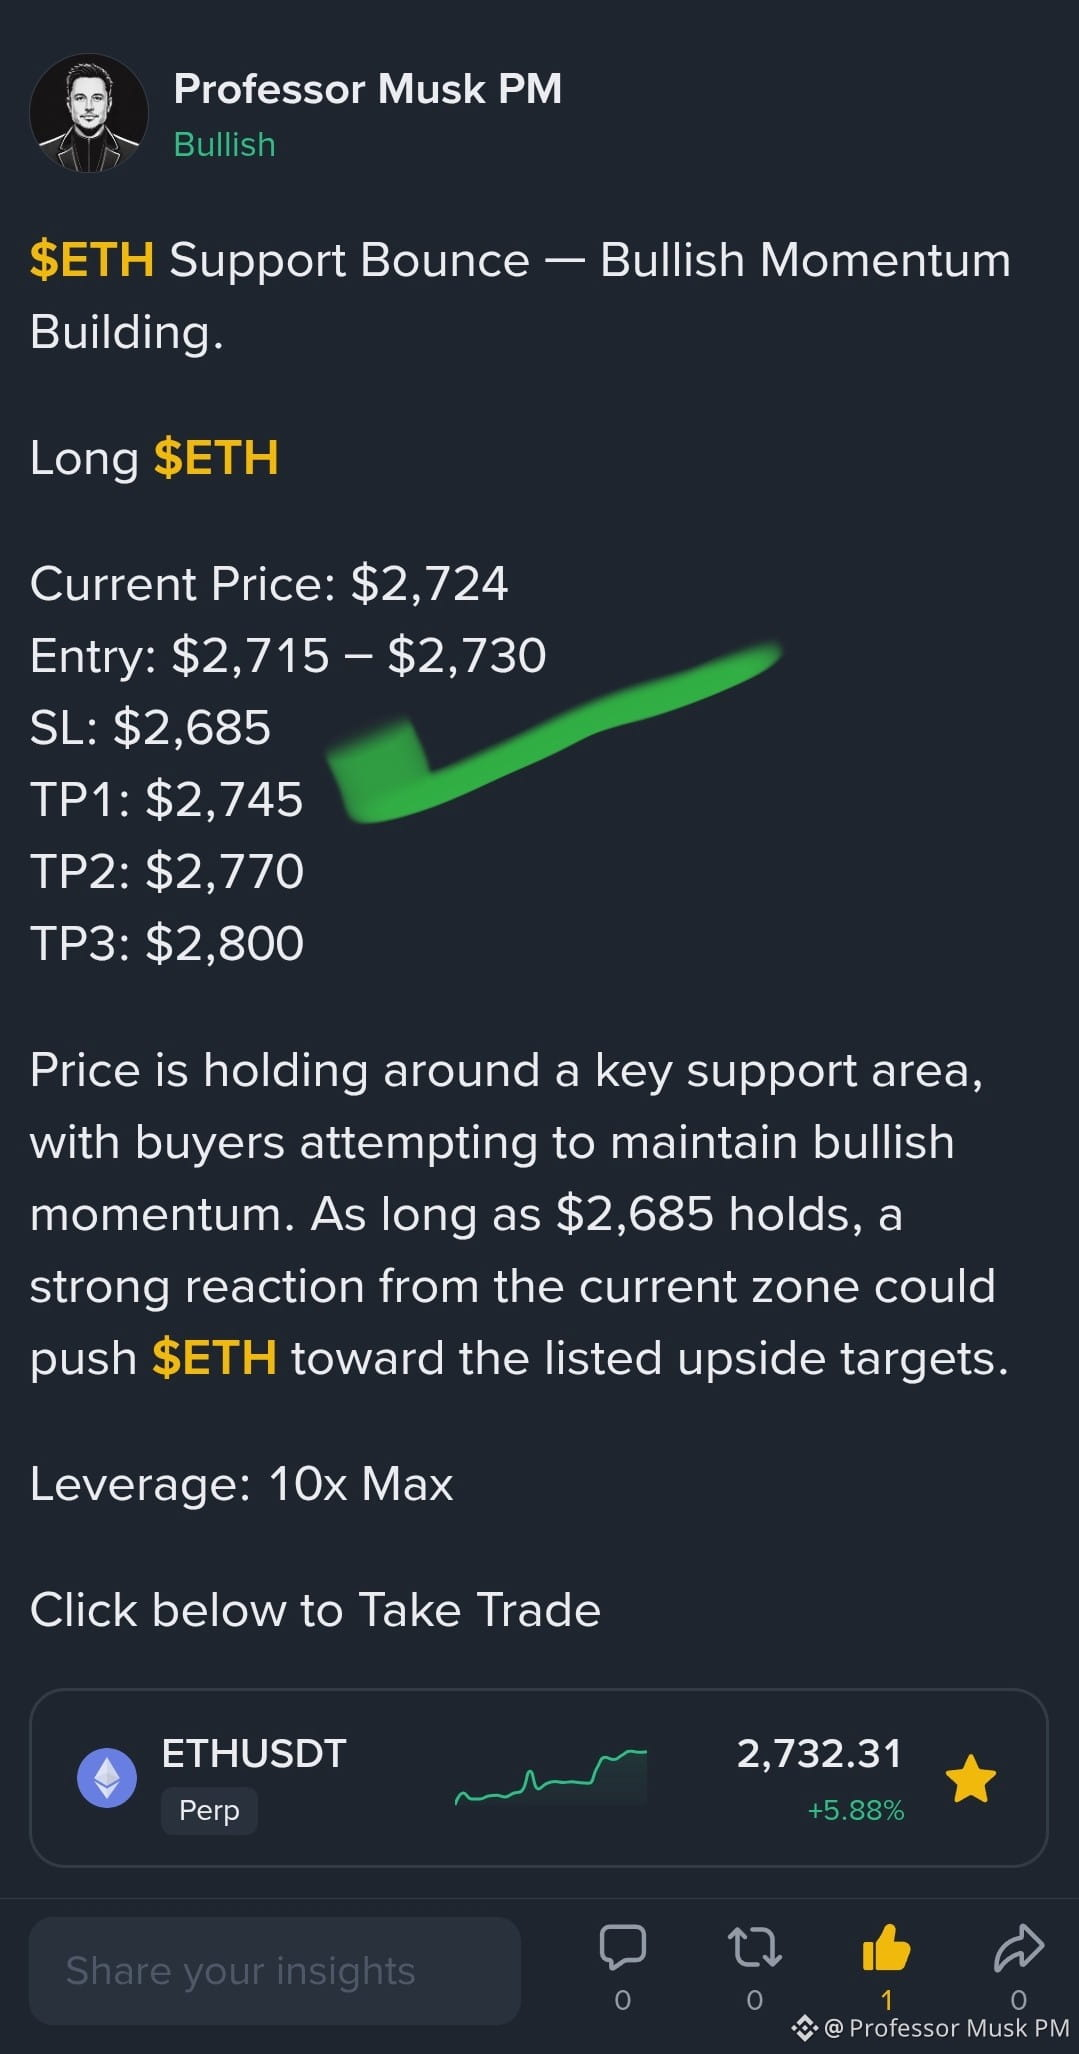Focus the Share your insights field

coord(275,1971)
